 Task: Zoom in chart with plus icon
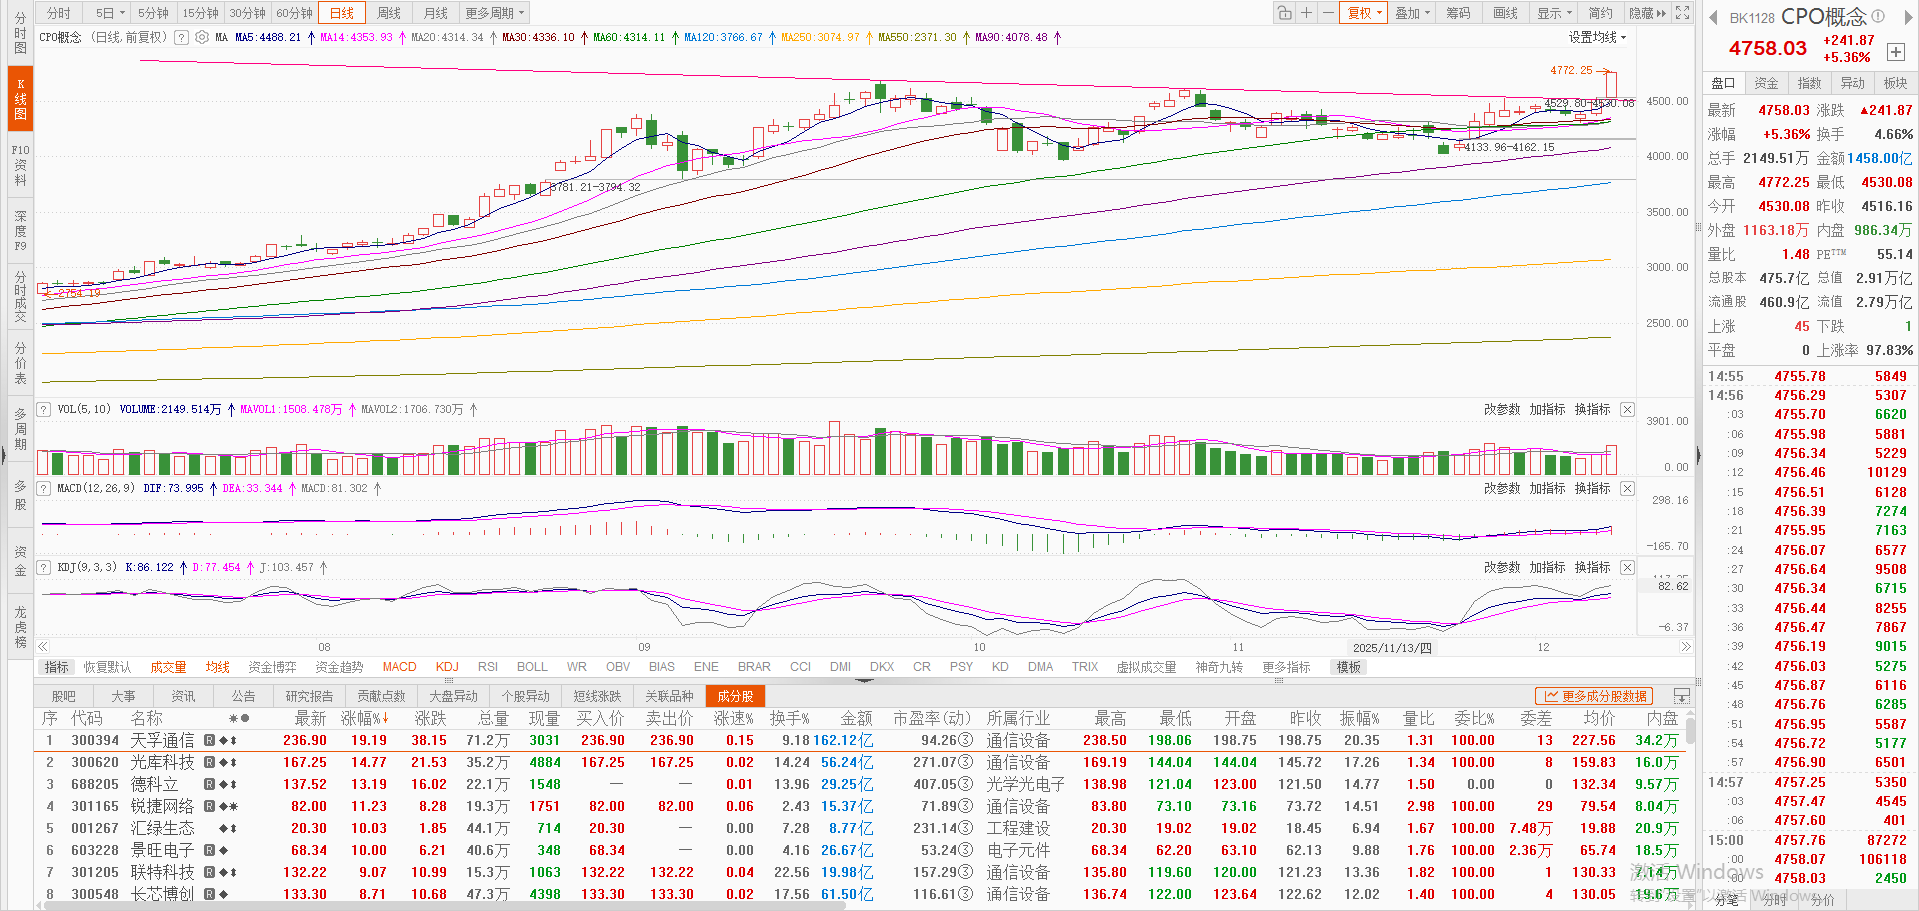pos(1306,13)
